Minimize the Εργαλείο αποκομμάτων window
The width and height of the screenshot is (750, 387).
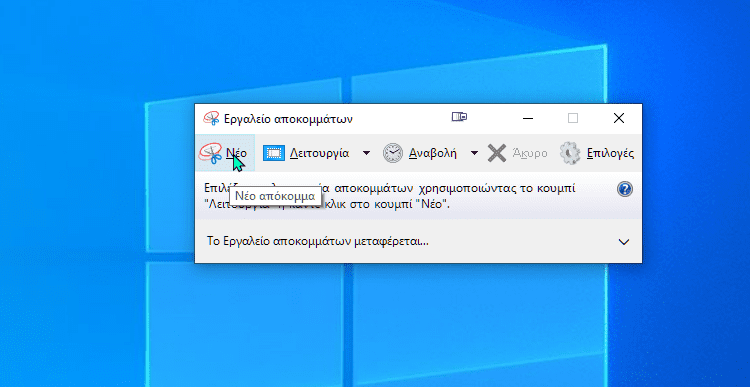coord(528,118)
